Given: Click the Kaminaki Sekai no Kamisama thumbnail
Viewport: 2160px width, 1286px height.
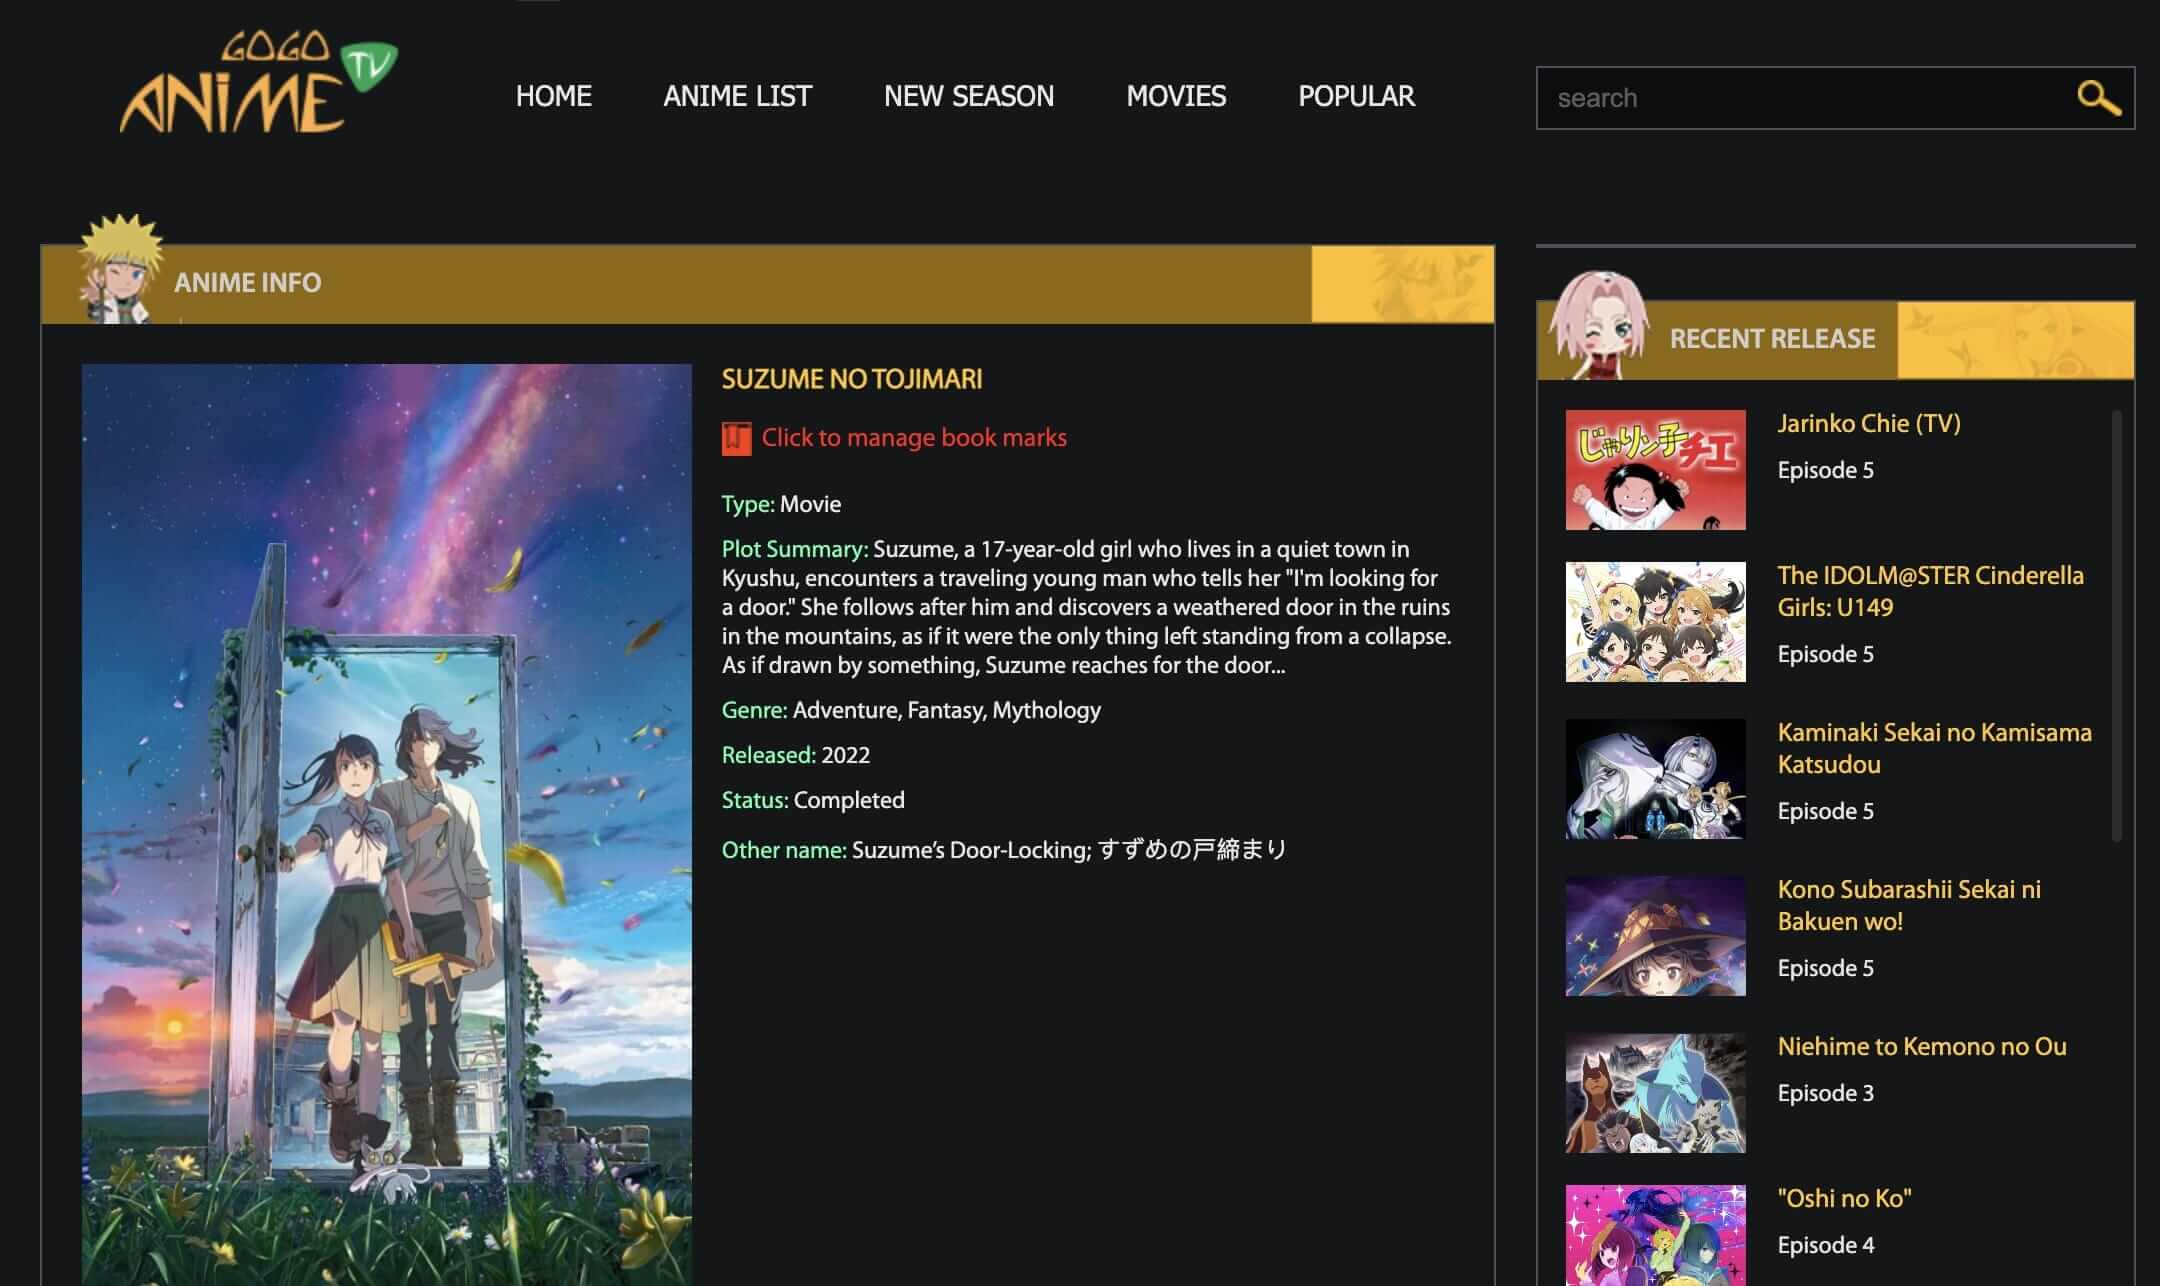Looking at the screenshot, I should click(x=1655, y=779).
